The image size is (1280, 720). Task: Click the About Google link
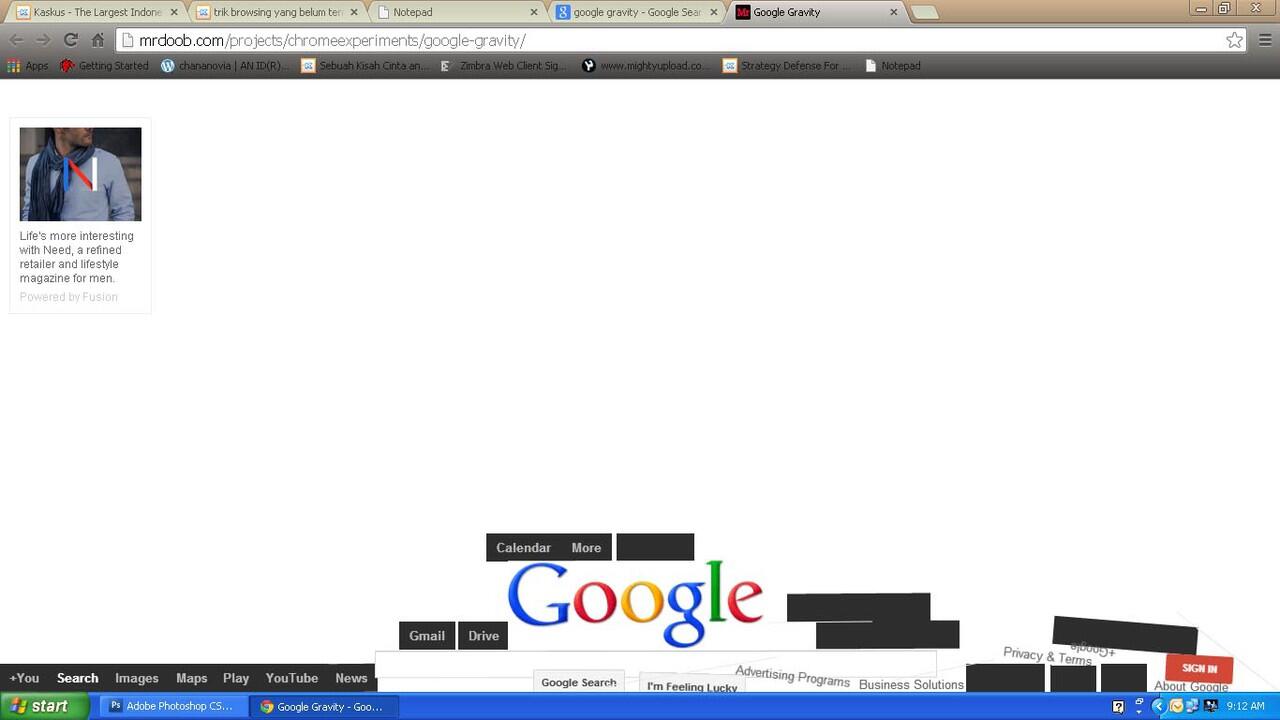click(x=1191, y=686)
